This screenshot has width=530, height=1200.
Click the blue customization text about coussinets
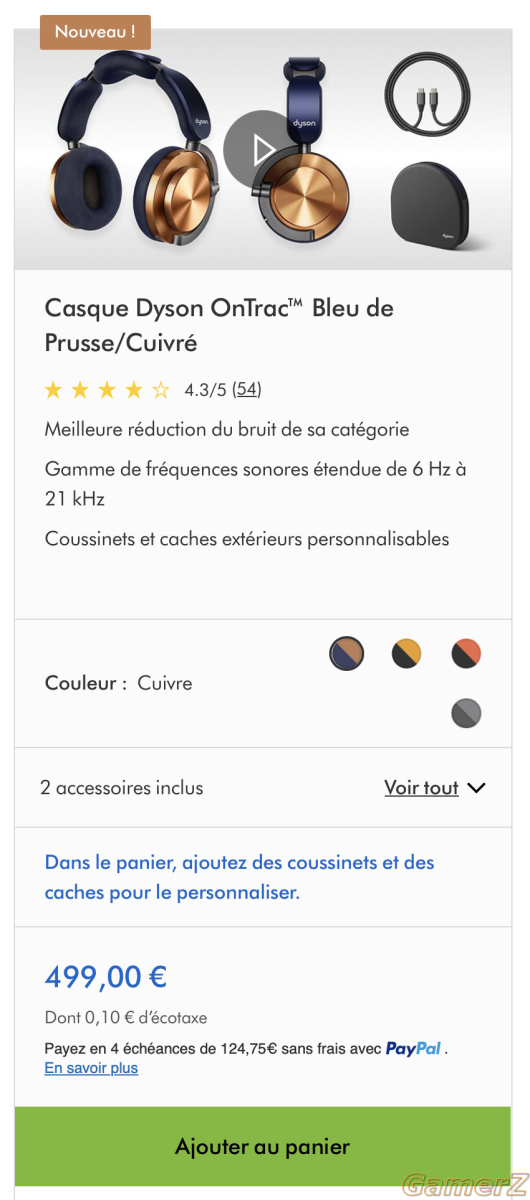240,877
